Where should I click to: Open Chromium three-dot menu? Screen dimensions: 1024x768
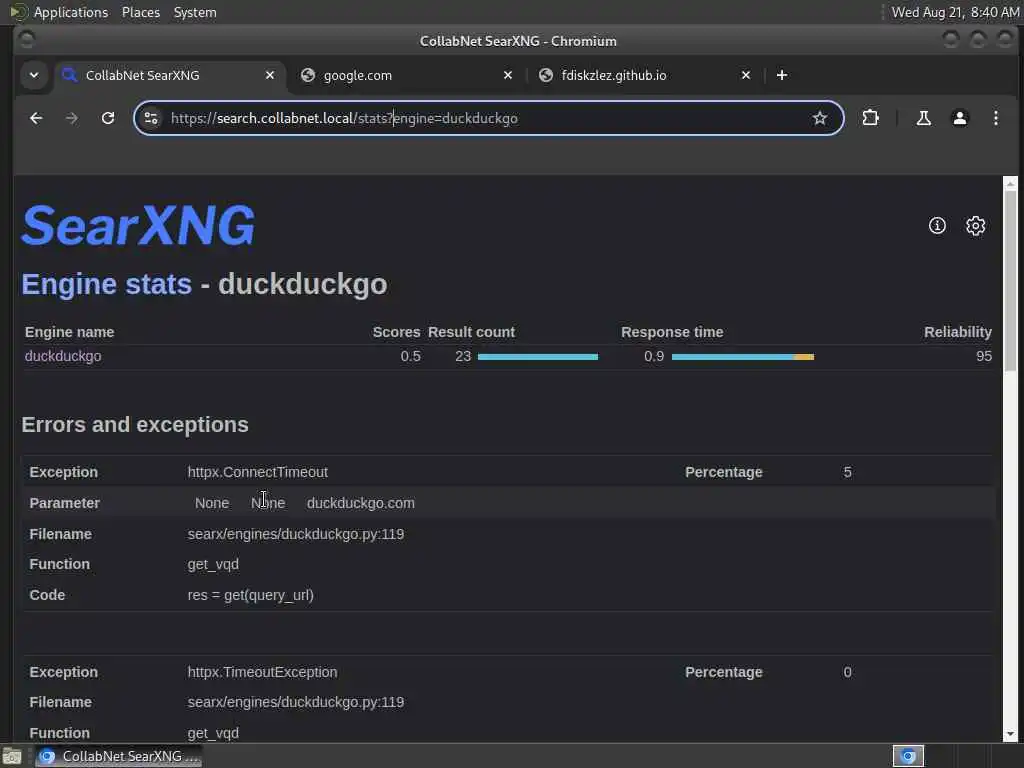pos(995,118)
